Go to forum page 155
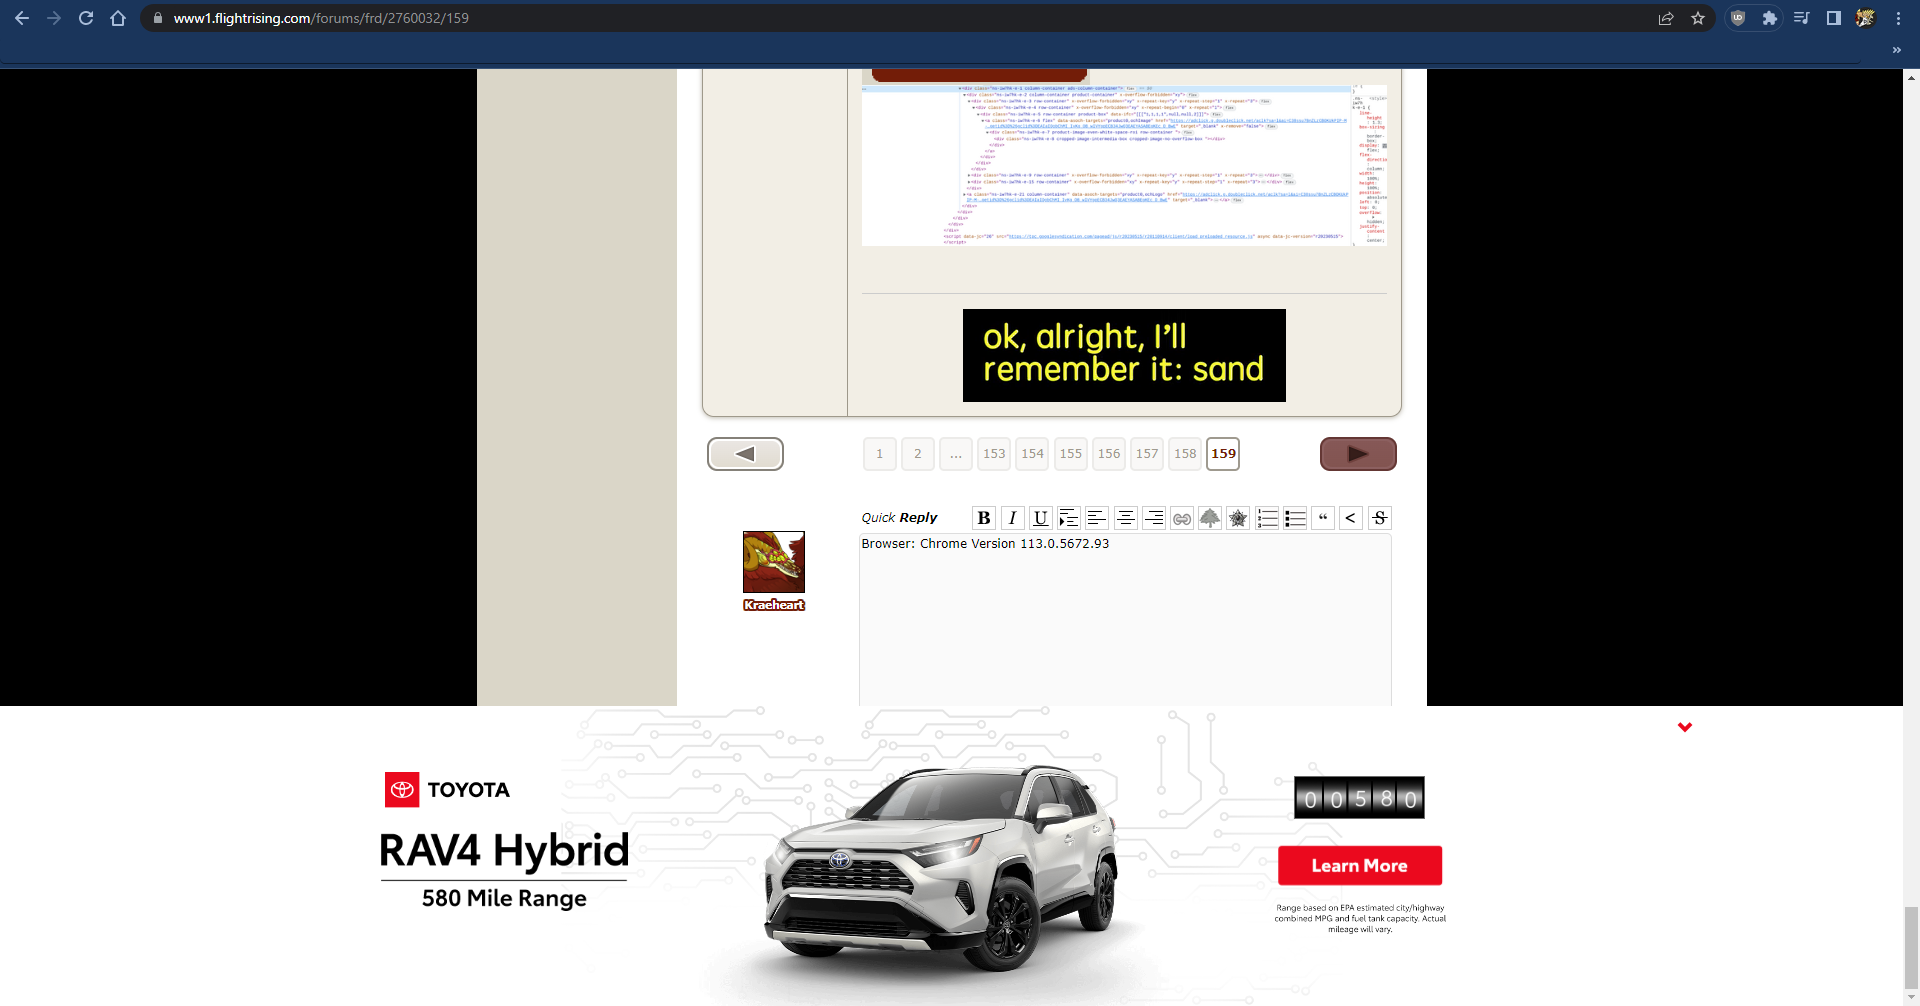This screenshot has width=1920, height=1006. click(1071, 454)
